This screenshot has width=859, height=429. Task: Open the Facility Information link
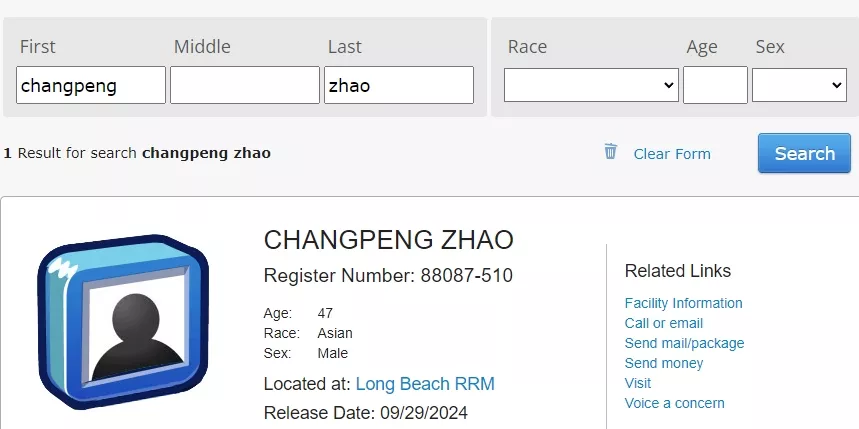683,303
